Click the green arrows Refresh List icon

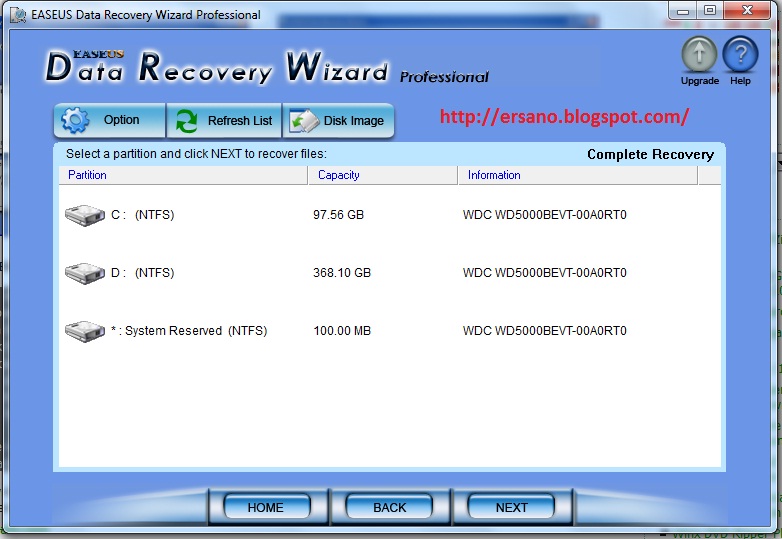[186, 121]
